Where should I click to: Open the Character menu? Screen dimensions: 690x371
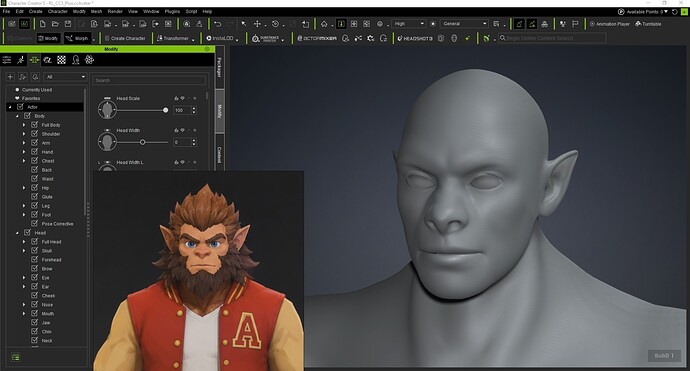[58, 11]
